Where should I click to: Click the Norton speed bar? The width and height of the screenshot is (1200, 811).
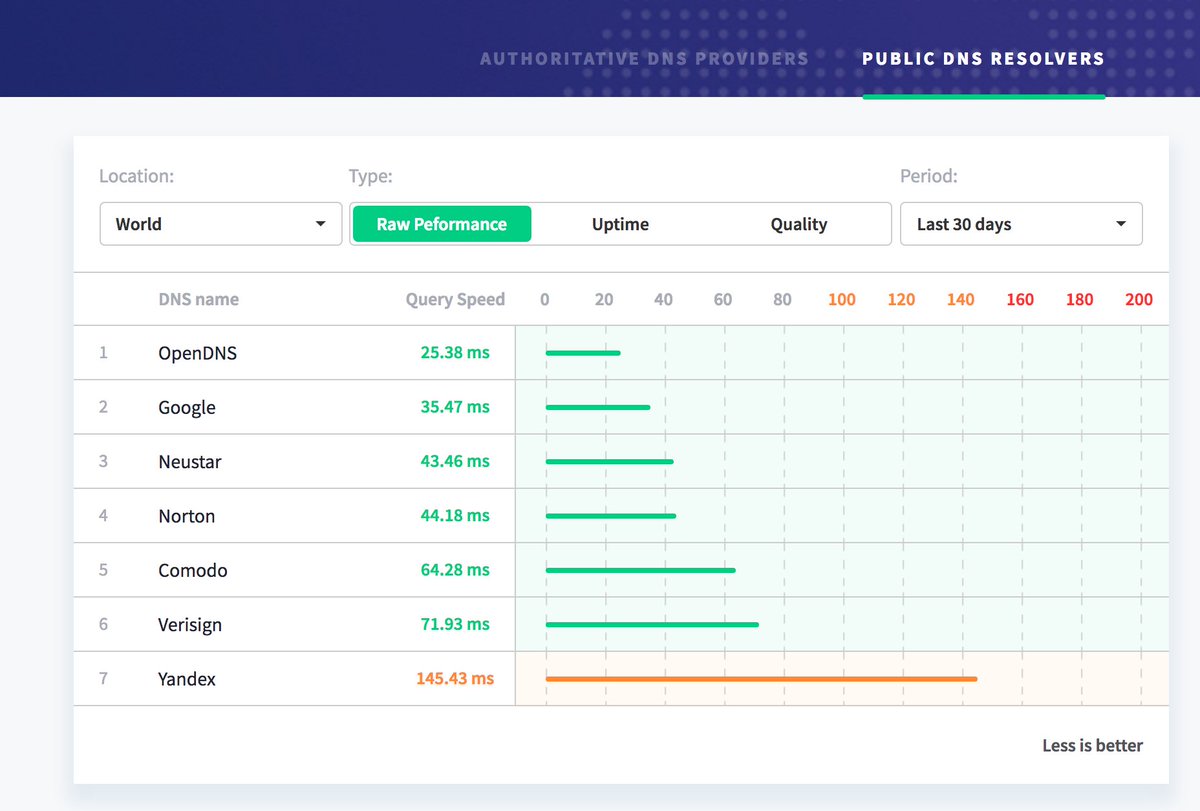click(611, 516)
